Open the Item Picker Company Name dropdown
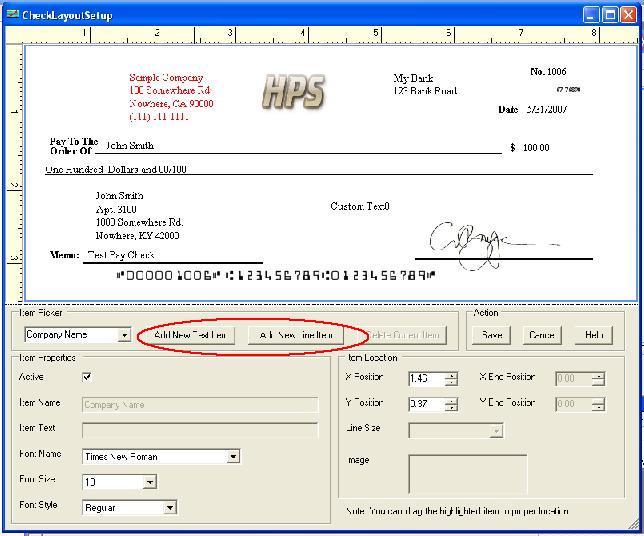This screenshot has width=644, height=536. point(124,336)
